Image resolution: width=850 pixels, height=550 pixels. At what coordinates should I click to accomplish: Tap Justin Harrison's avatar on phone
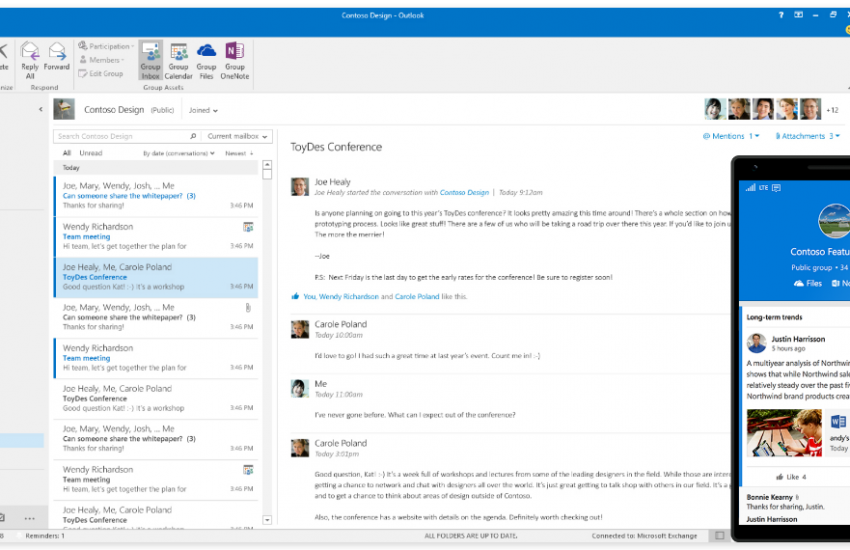[x=757, y=343]
